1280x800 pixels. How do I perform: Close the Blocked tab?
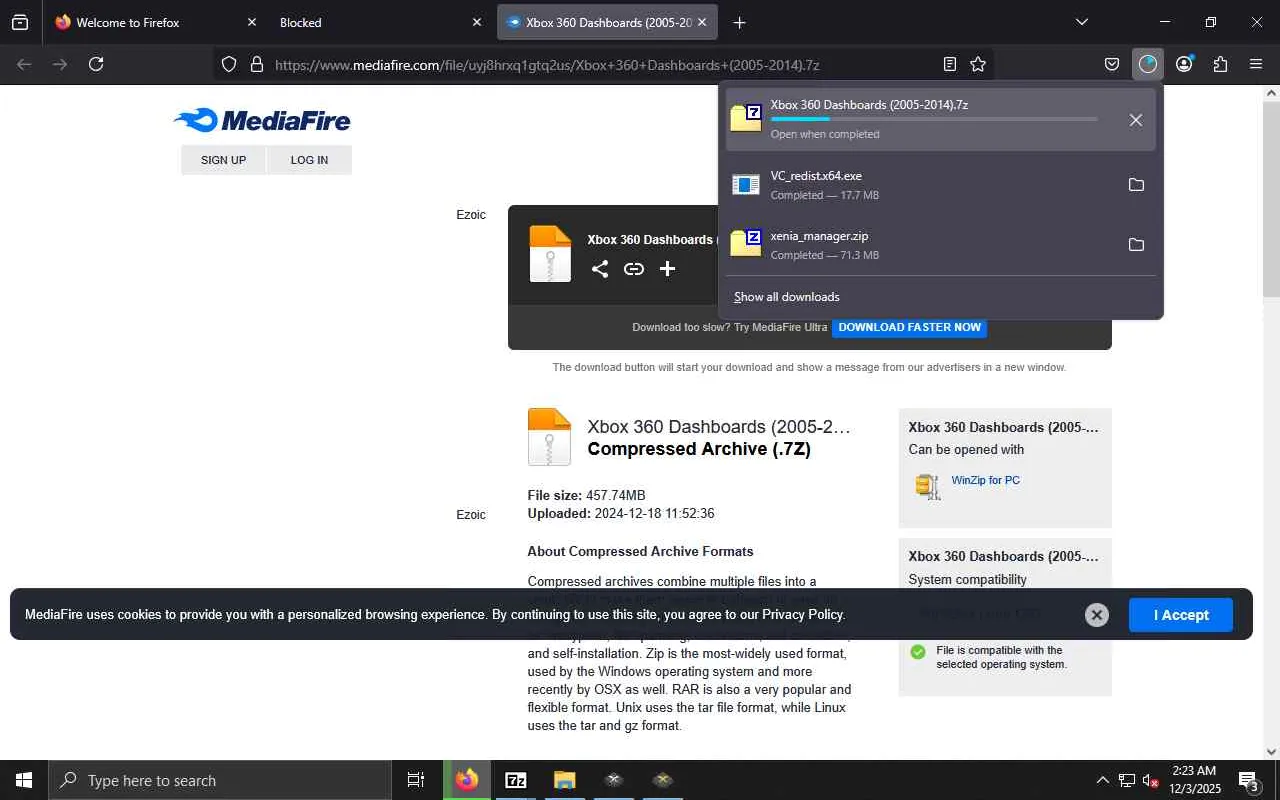pos(477,22)
